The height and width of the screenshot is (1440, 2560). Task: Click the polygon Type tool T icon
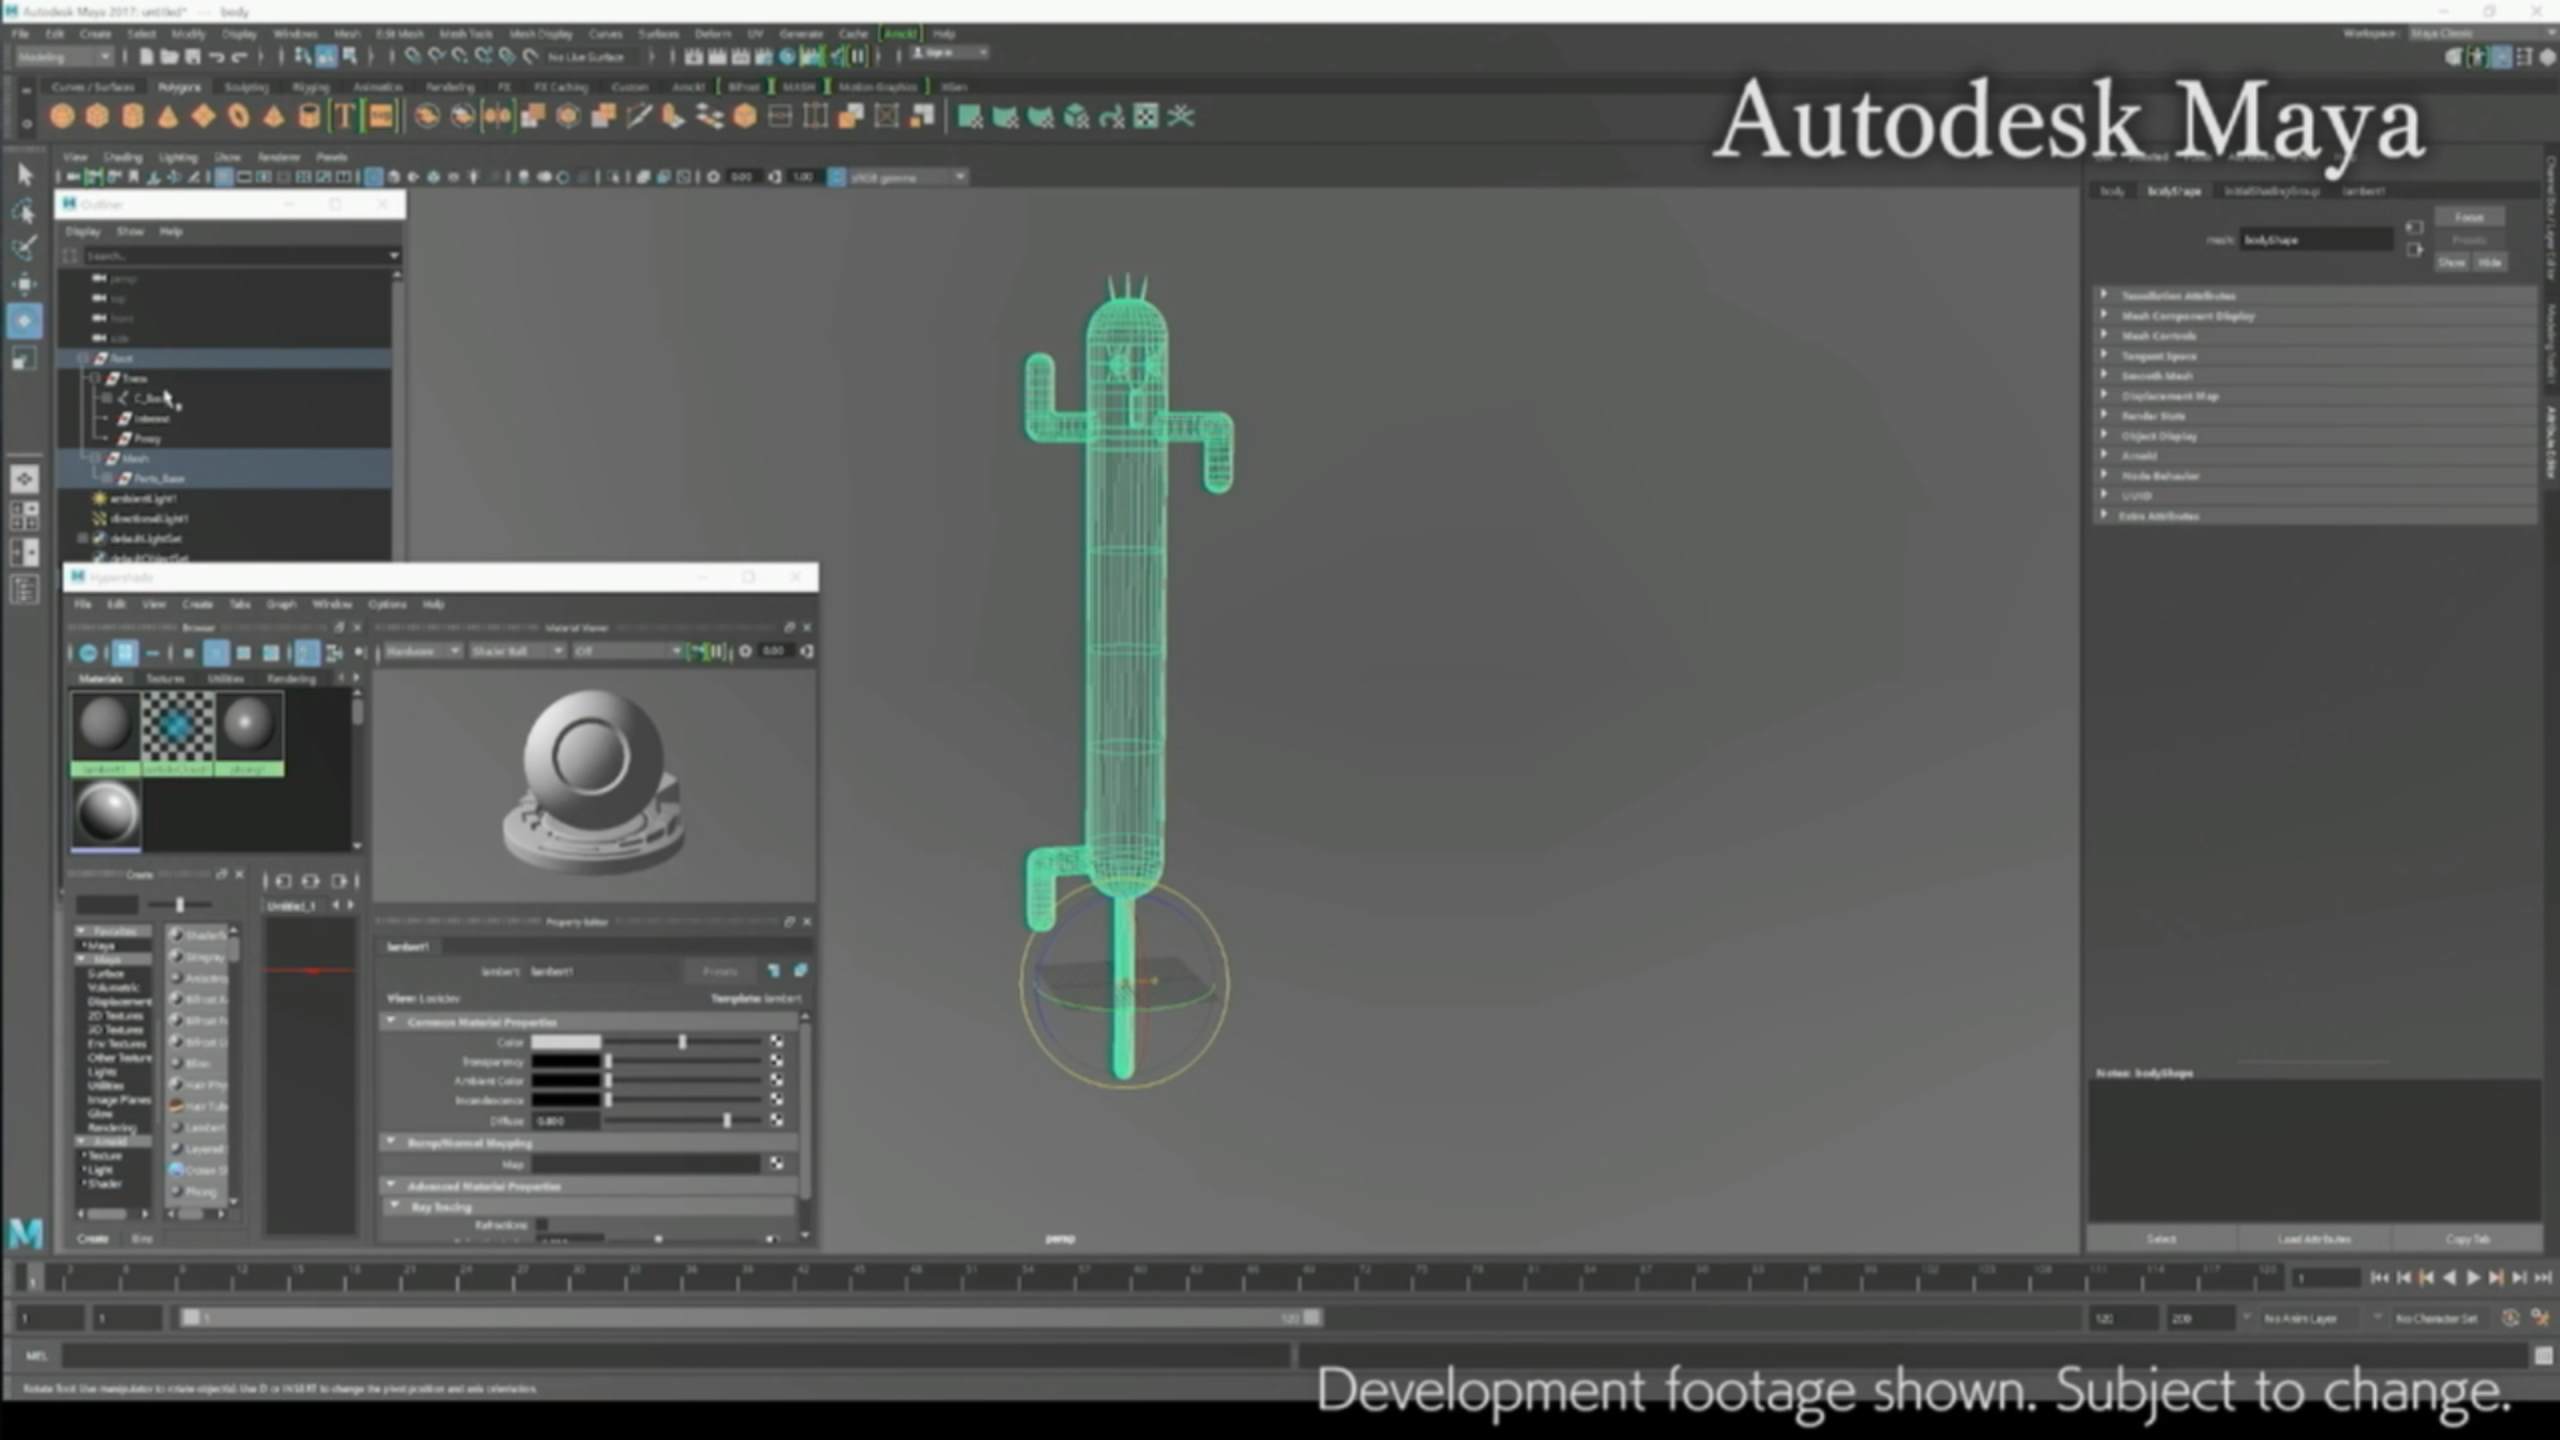click(x=344, y=117)
